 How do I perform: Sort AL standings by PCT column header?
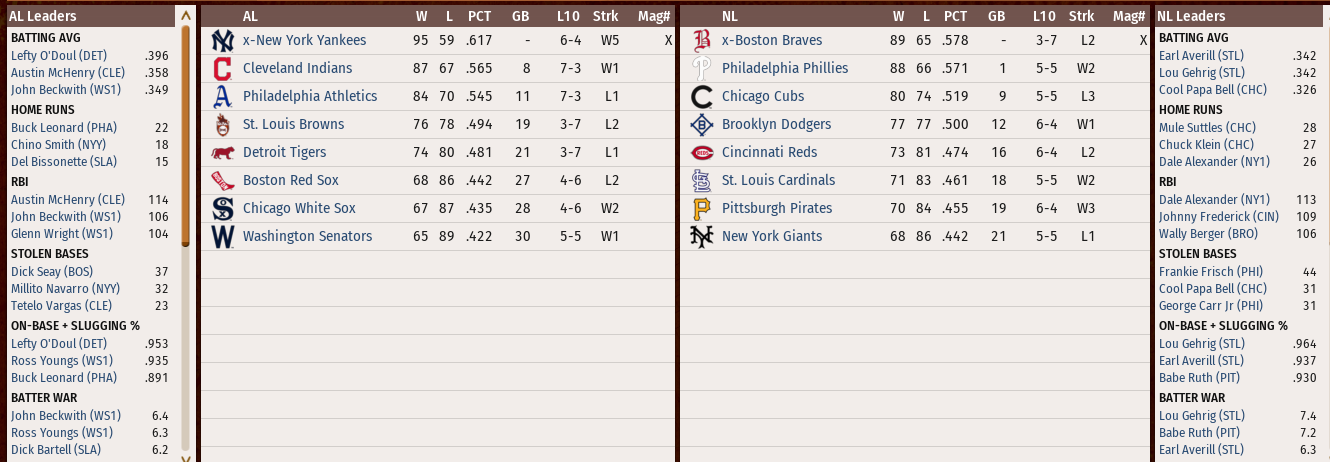[x=479, y=16]
